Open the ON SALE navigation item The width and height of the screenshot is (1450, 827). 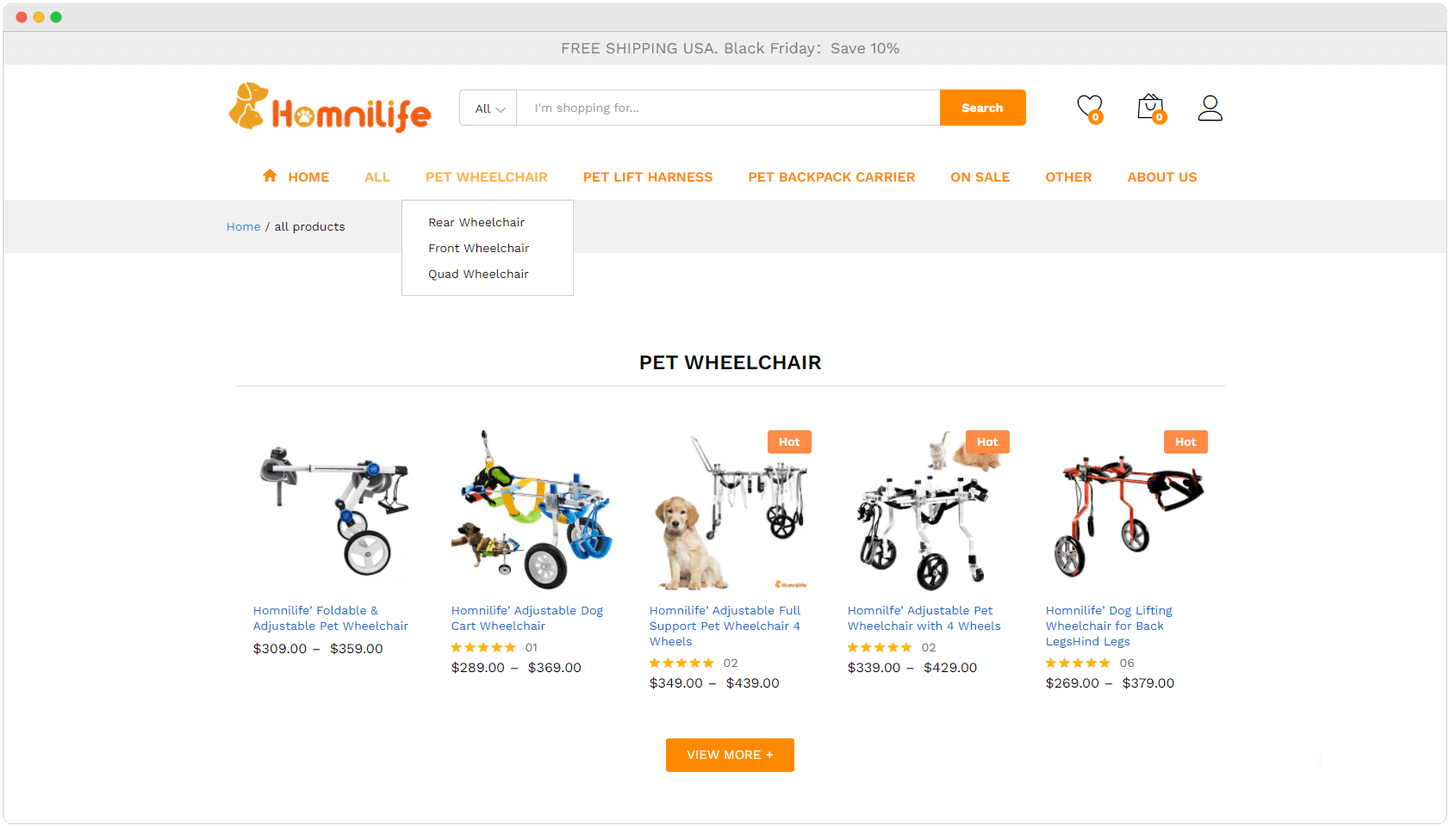980,177
